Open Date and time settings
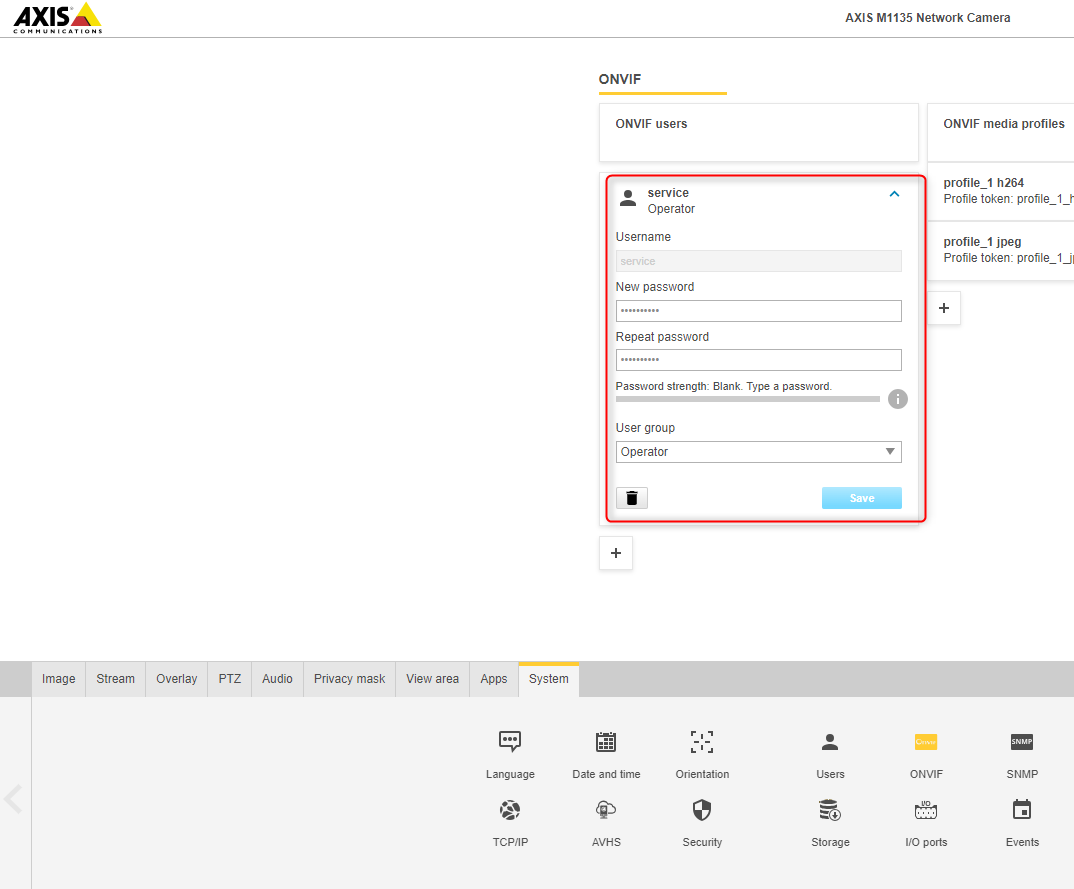 [606, 742]
